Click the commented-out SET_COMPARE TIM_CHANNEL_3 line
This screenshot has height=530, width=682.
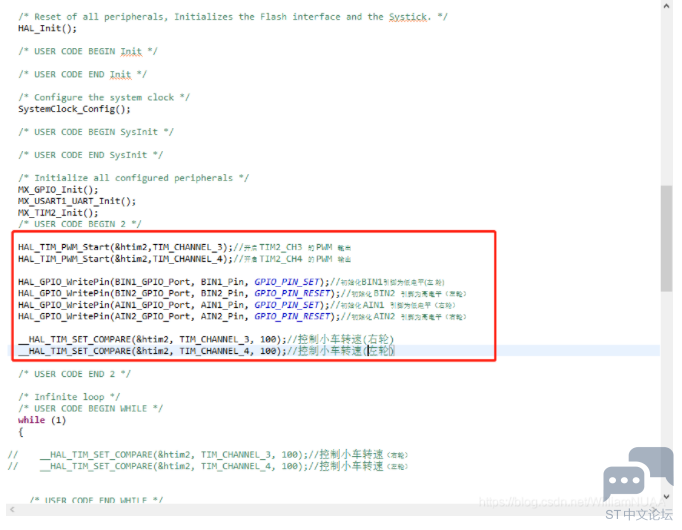click(208, 454)
